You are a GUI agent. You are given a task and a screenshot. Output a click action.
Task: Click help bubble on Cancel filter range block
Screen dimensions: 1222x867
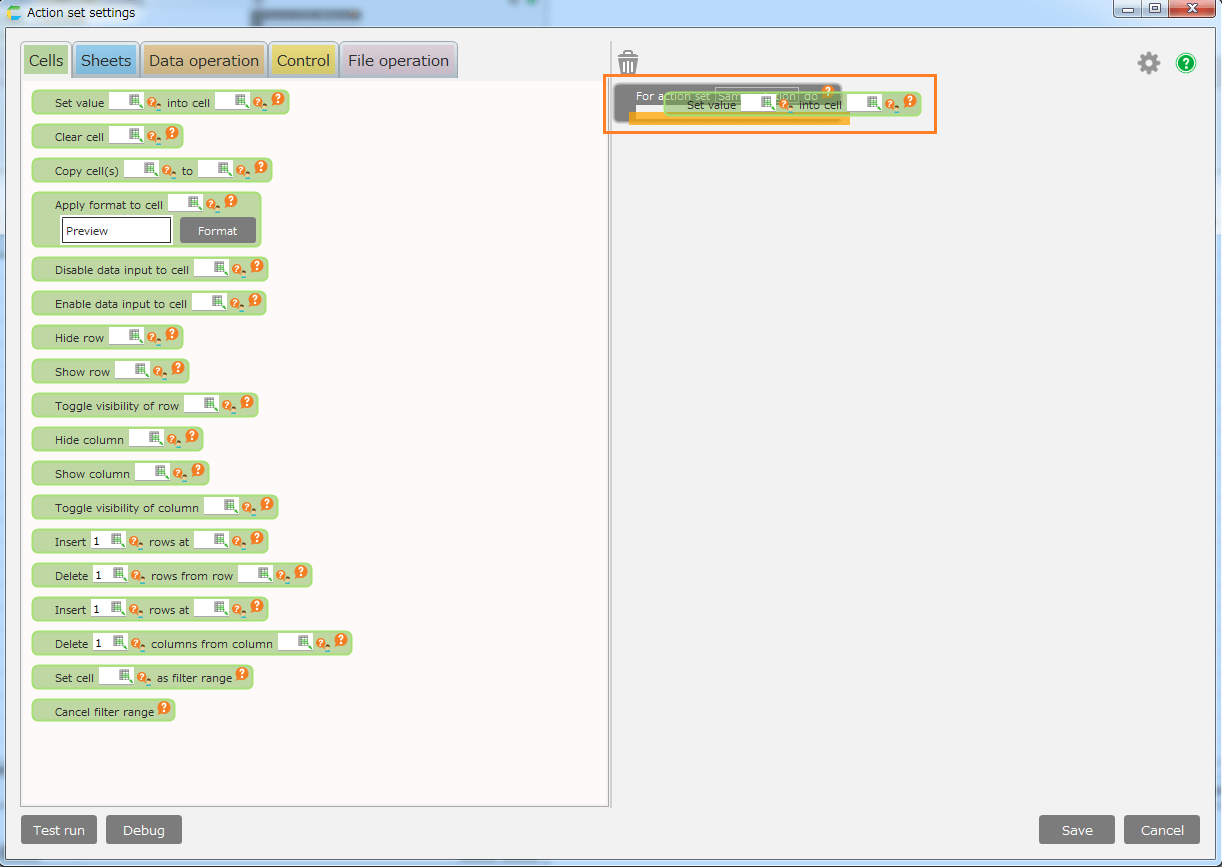pyautogui.click(x=164, y=708)
